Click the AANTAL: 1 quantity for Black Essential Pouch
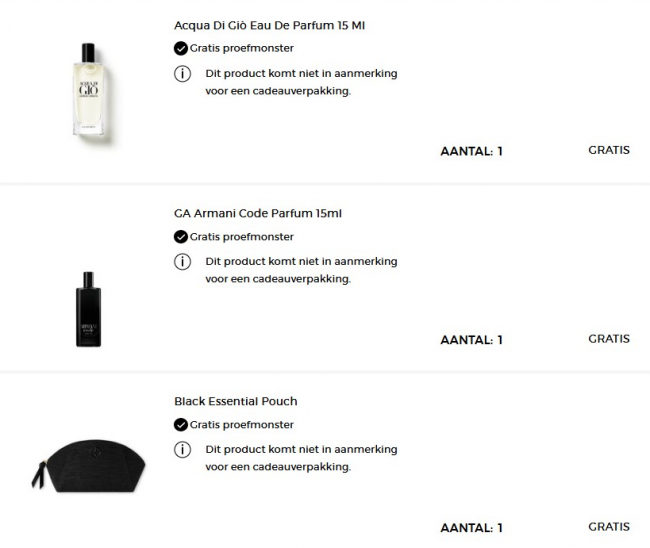Screen dimensions: 650x548 click(471, 527)
